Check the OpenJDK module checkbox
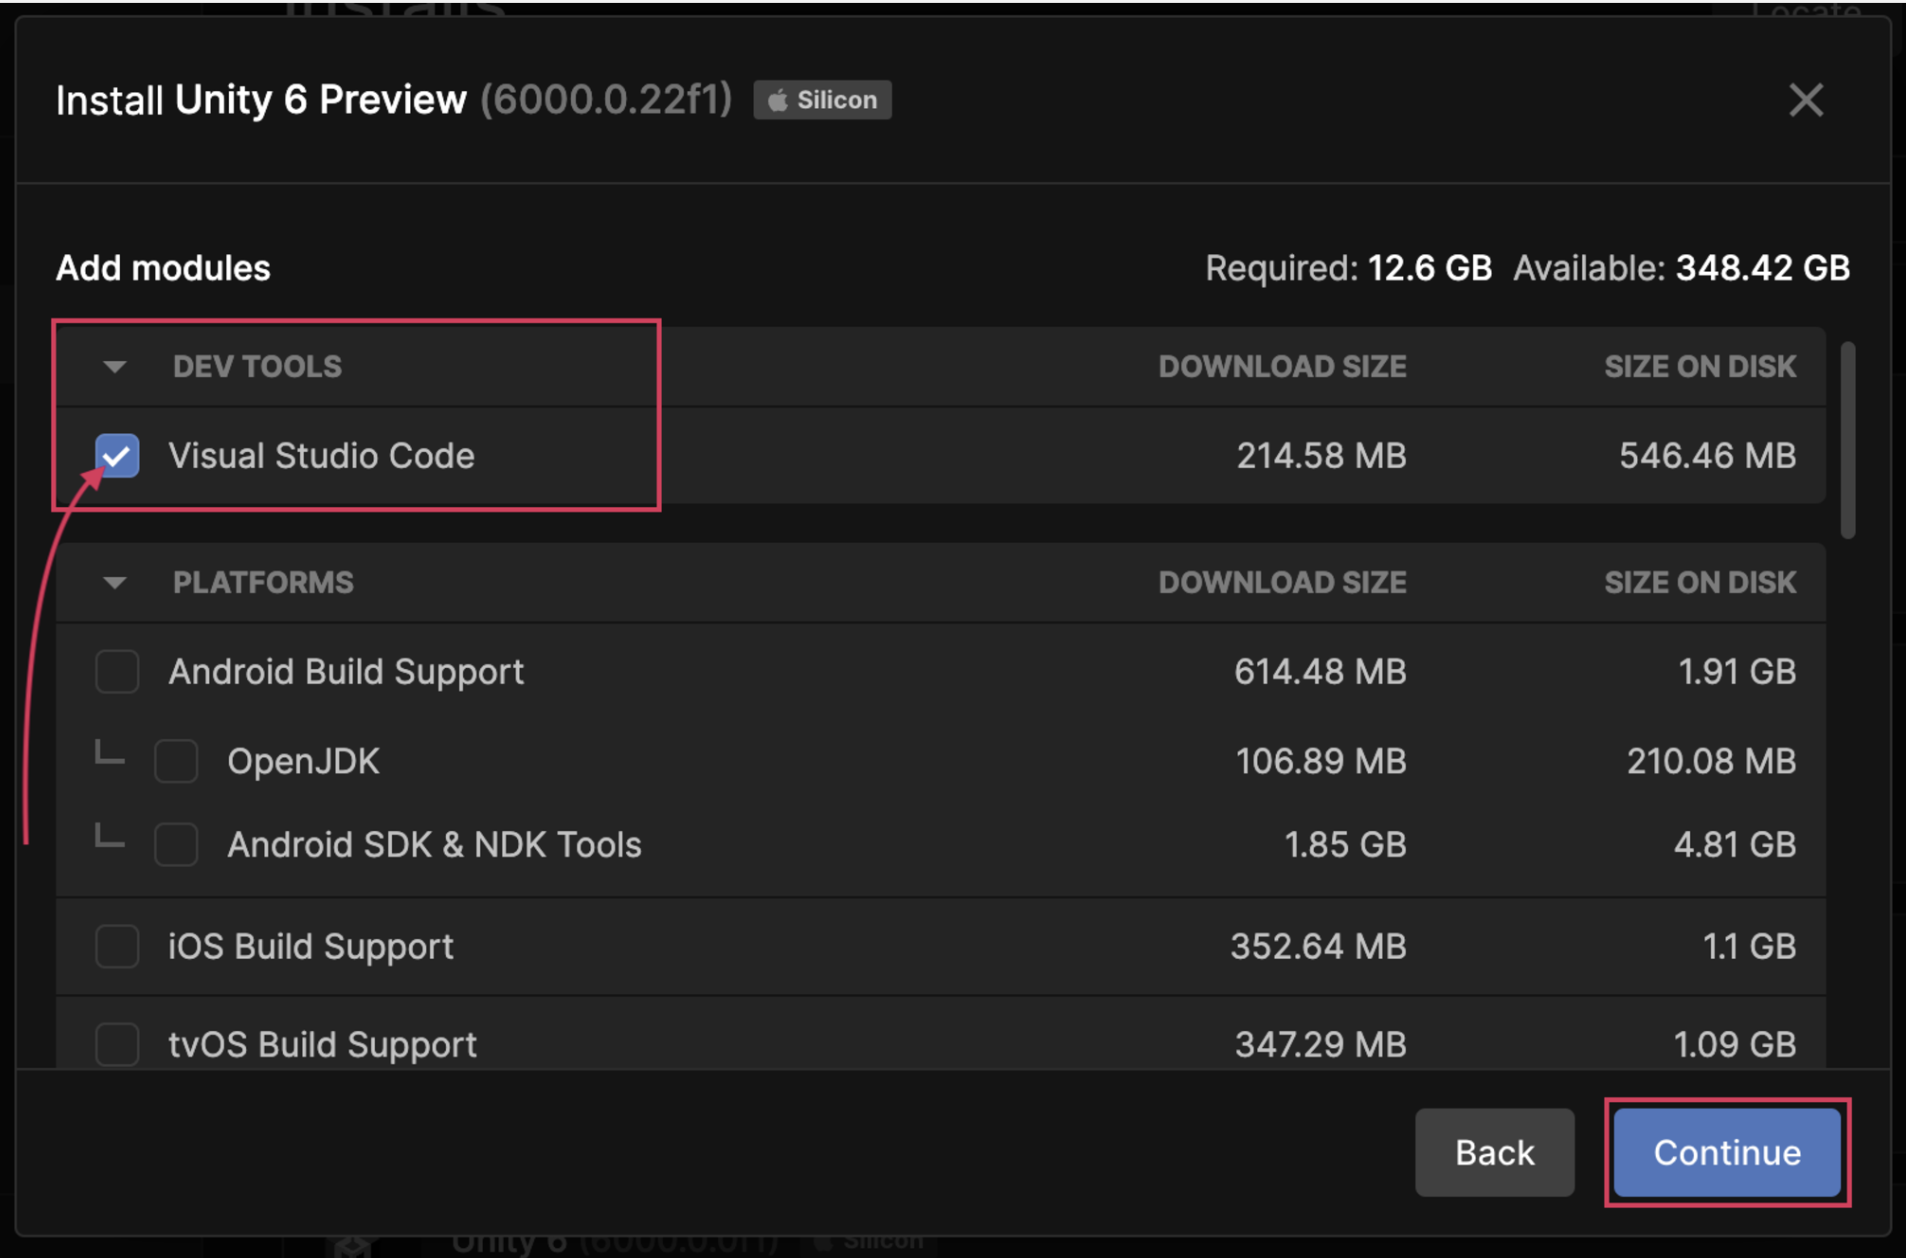 (x=176, y=761)
